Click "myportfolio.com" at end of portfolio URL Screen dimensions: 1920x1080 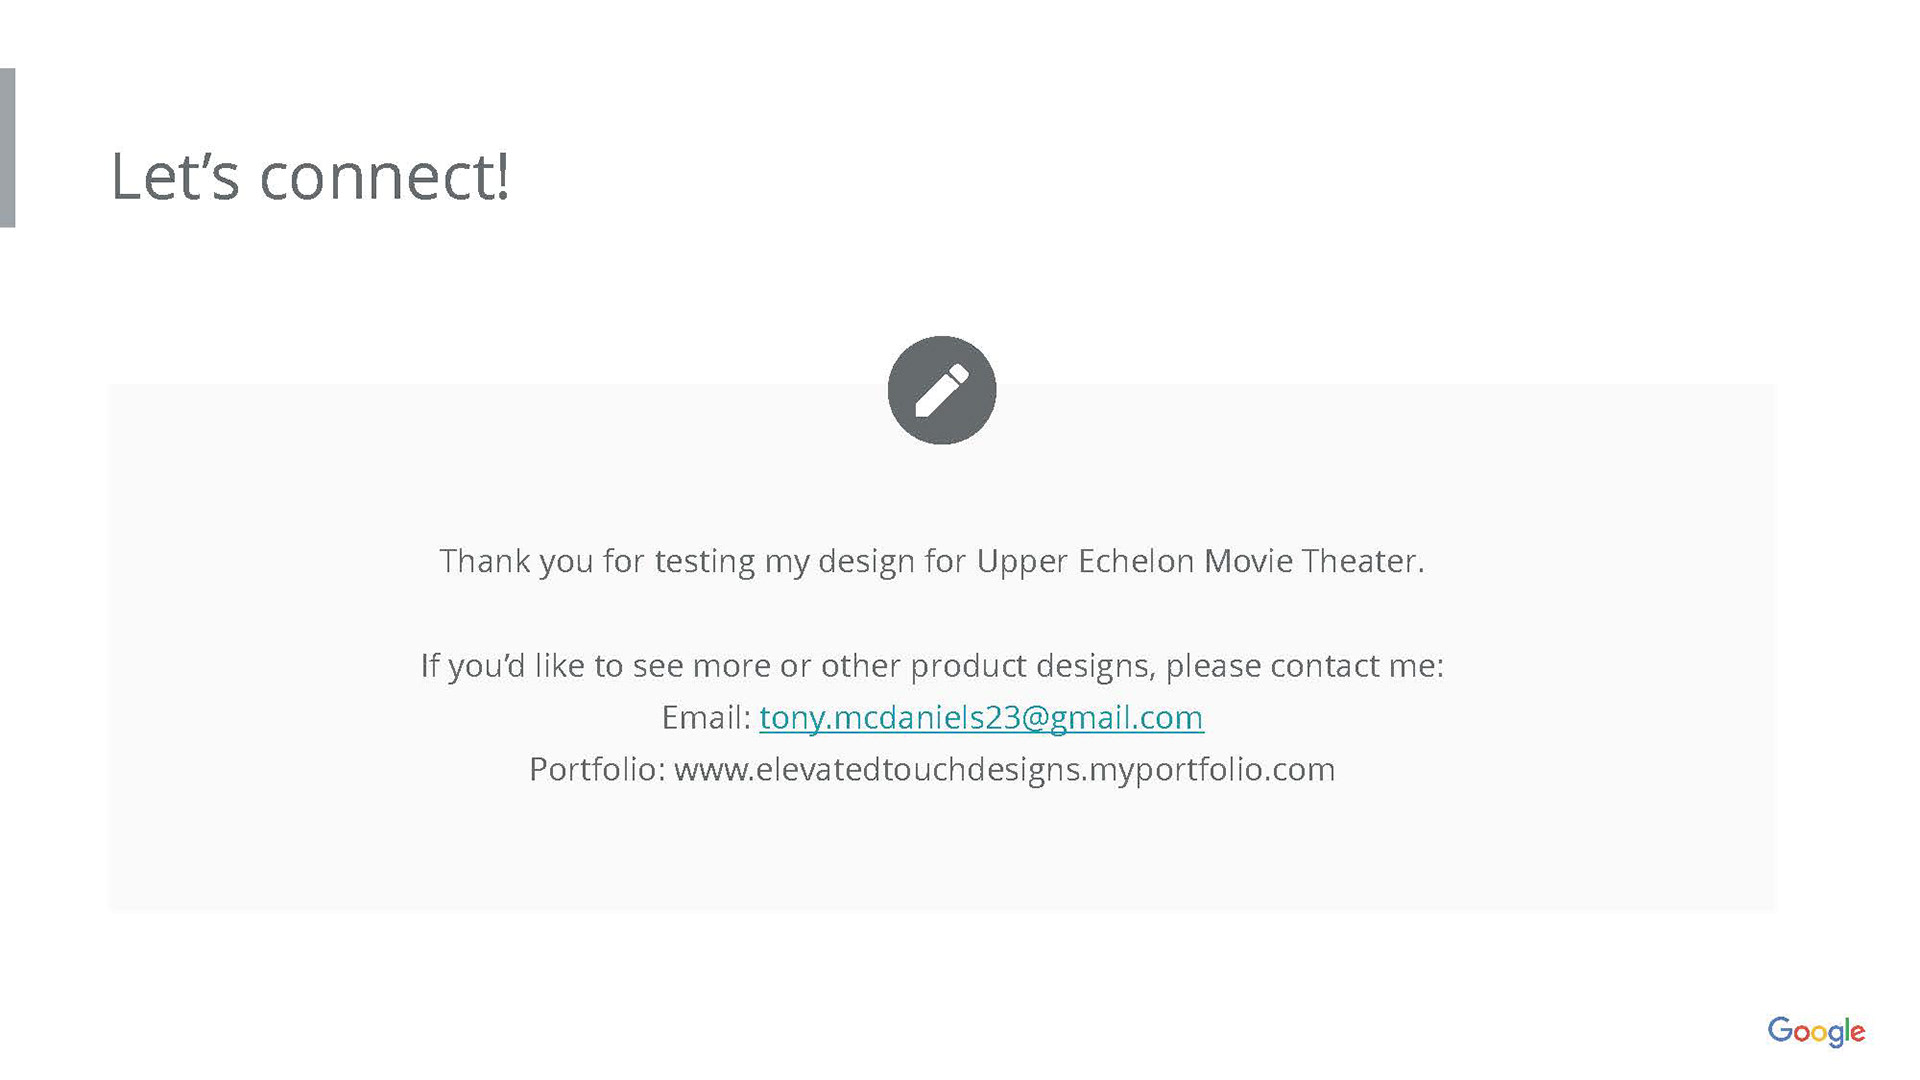pyautogui.click(x=1212, y=770)
